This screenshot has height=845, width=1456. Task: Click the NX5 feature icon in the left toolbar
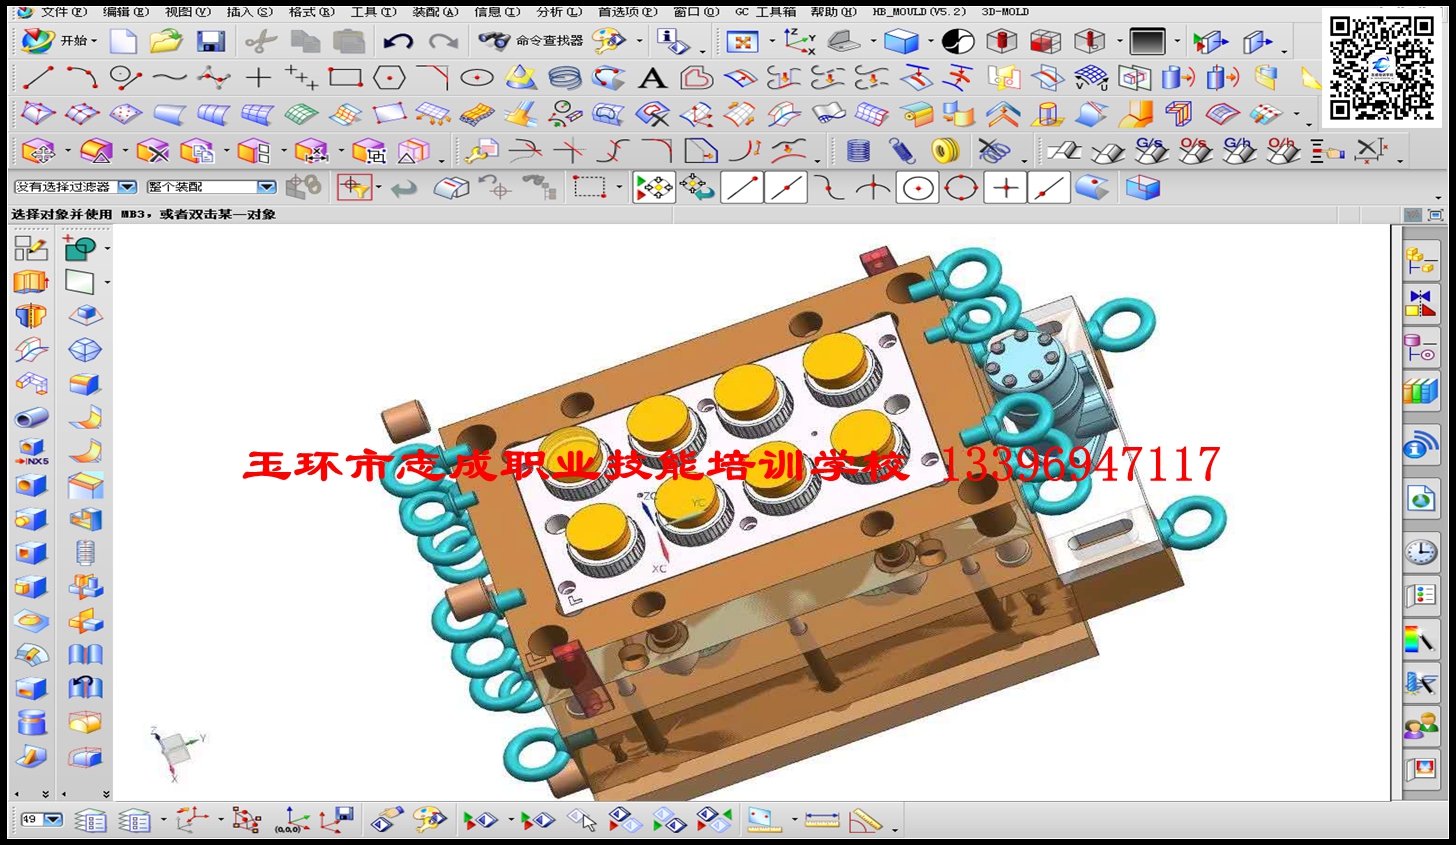[x=32, y=452]
